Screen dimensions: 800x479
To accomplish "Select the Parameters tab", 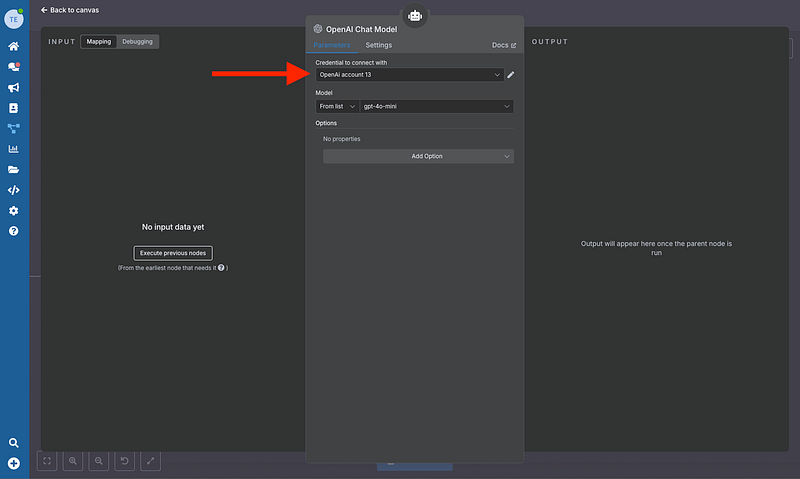I will [x=332, y=45].
